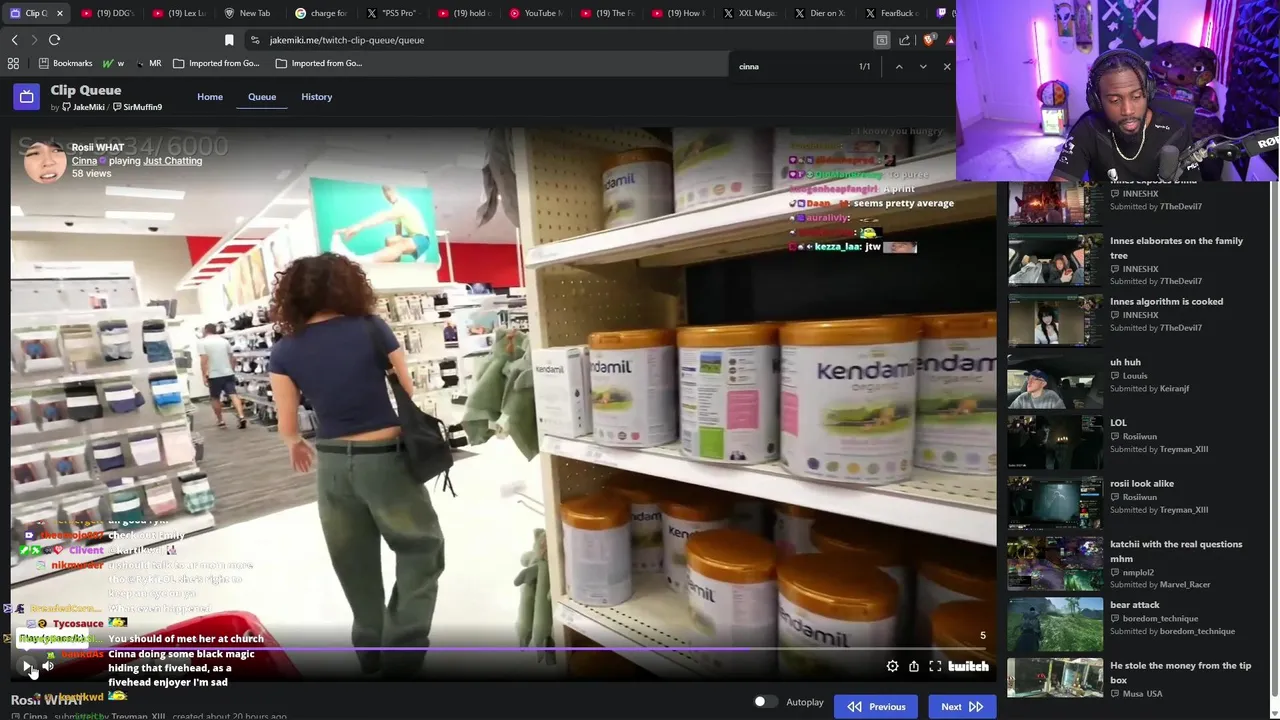Screen dimensions: 1280x720
Task: Switch to the FearBuck X tab
Action: pyautogui.click(x=892, y=13)
